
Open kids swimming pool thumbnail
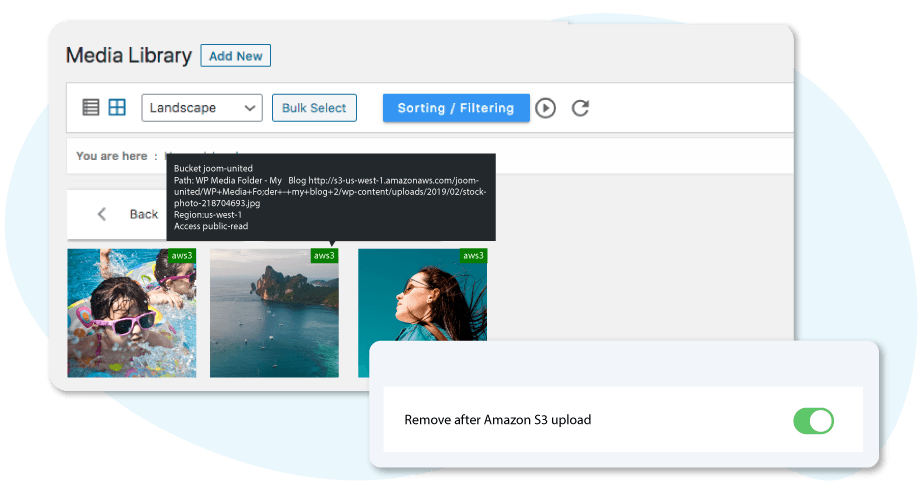[131, 313]
